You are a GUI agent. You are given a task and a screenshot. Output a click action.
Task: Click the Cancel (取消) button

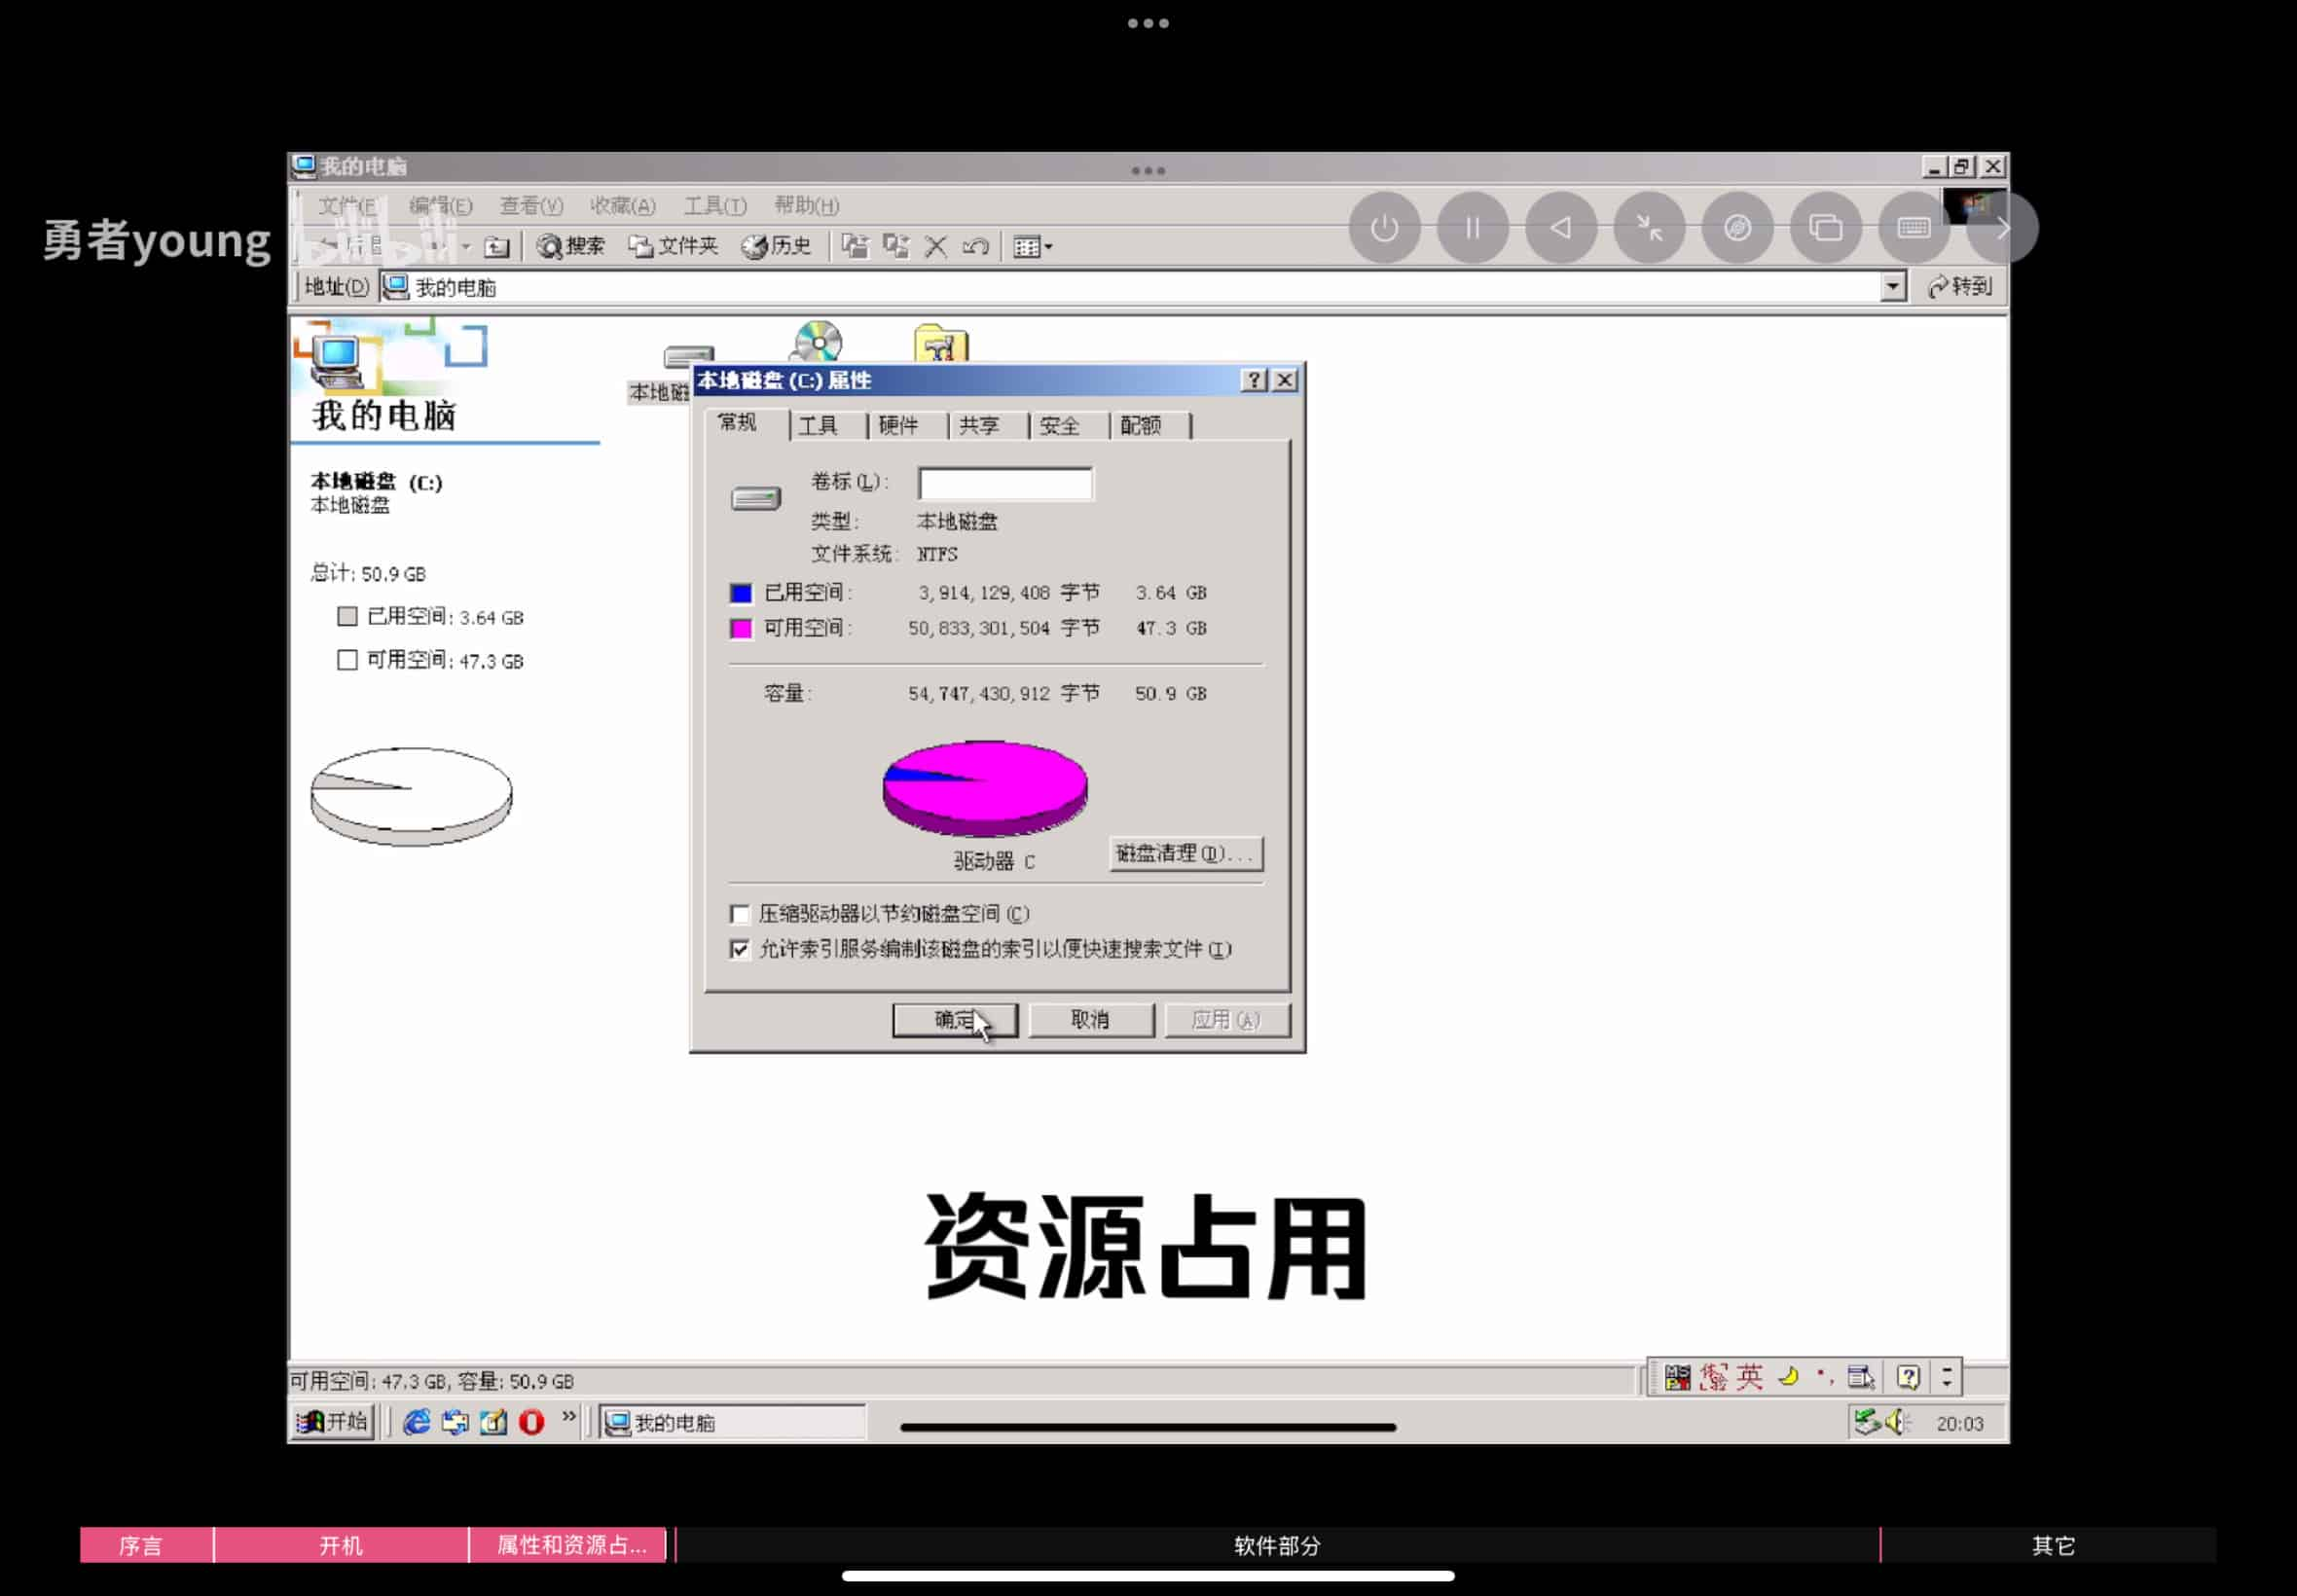(x=1090, y=1020)
